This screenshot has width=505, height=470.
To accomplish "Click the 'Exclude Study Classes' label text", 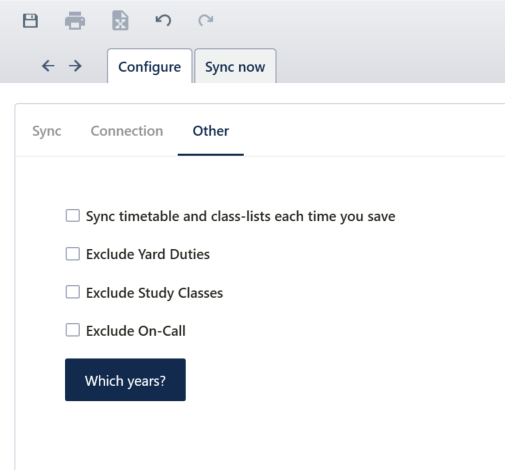I will point(154,293).
